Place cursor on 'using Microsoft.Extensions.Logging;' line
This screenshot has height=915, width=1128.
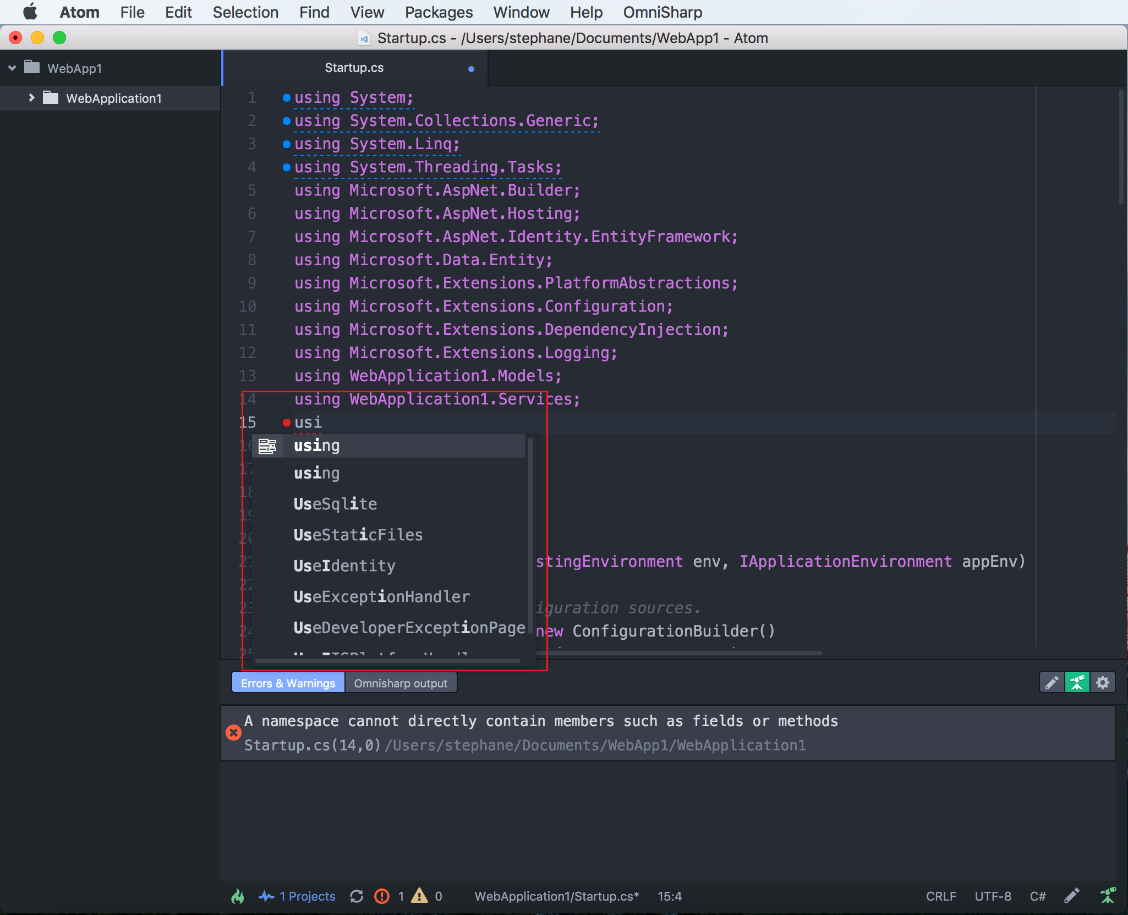tap(455, 353)
